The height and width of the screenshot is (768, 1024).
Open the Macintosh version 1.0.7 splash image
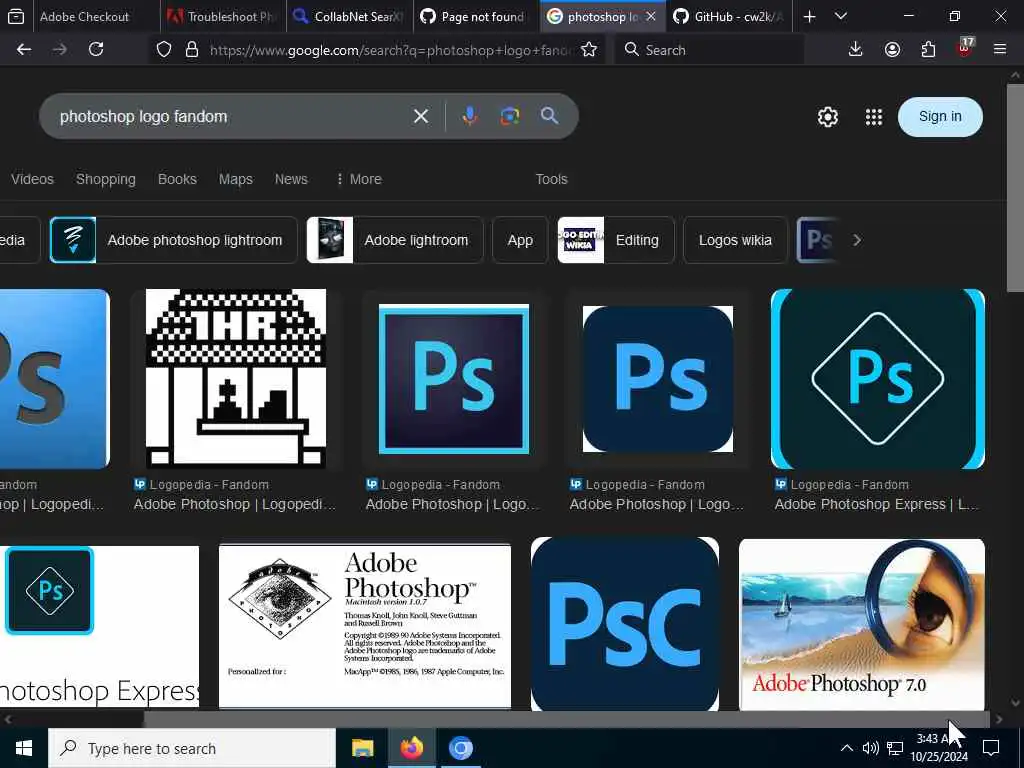click(x=364, y=626)
